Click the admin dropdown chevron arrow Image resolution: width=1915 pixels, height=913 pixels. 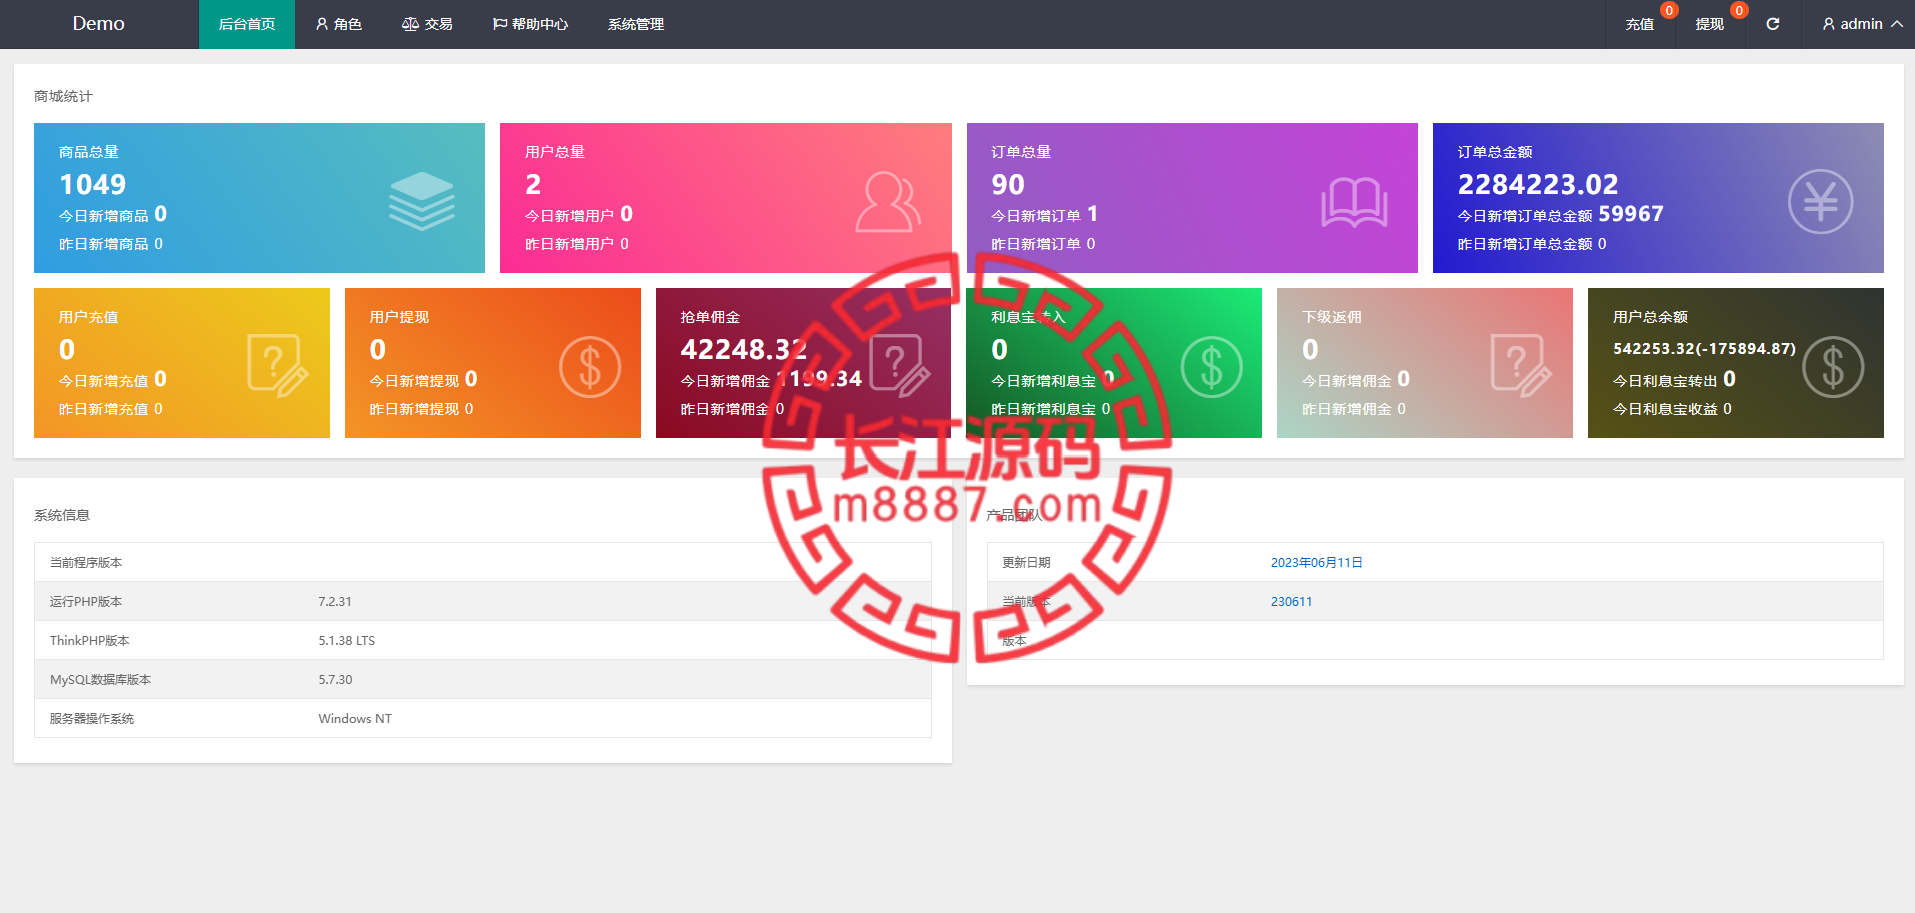coord(1897,24)
